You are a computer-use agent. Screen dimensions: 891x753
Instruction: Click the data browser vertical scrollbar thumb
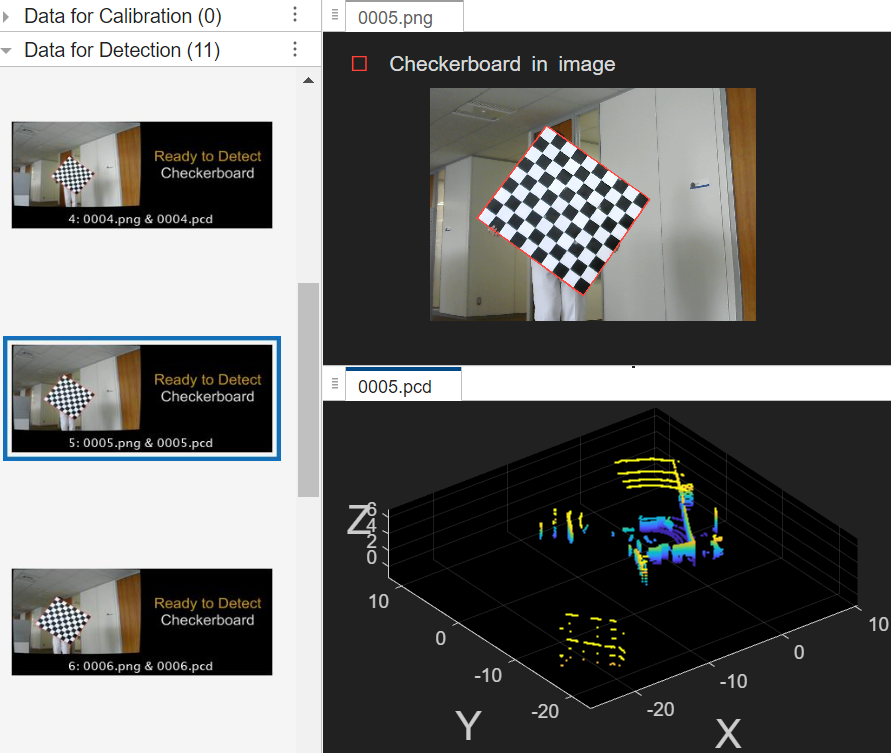point(308,390)
